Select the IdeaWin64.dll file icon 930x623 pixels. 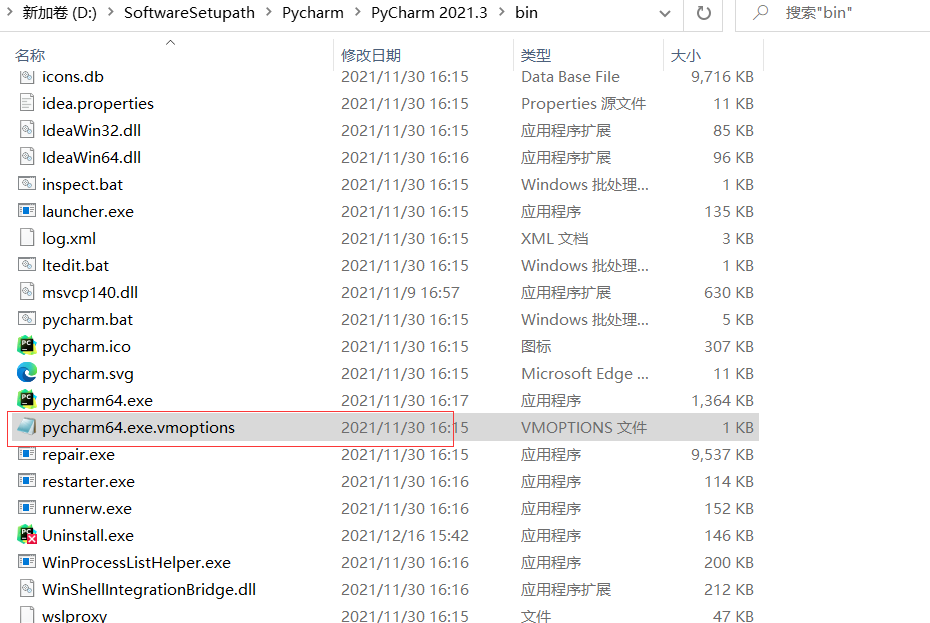(27, 157)
